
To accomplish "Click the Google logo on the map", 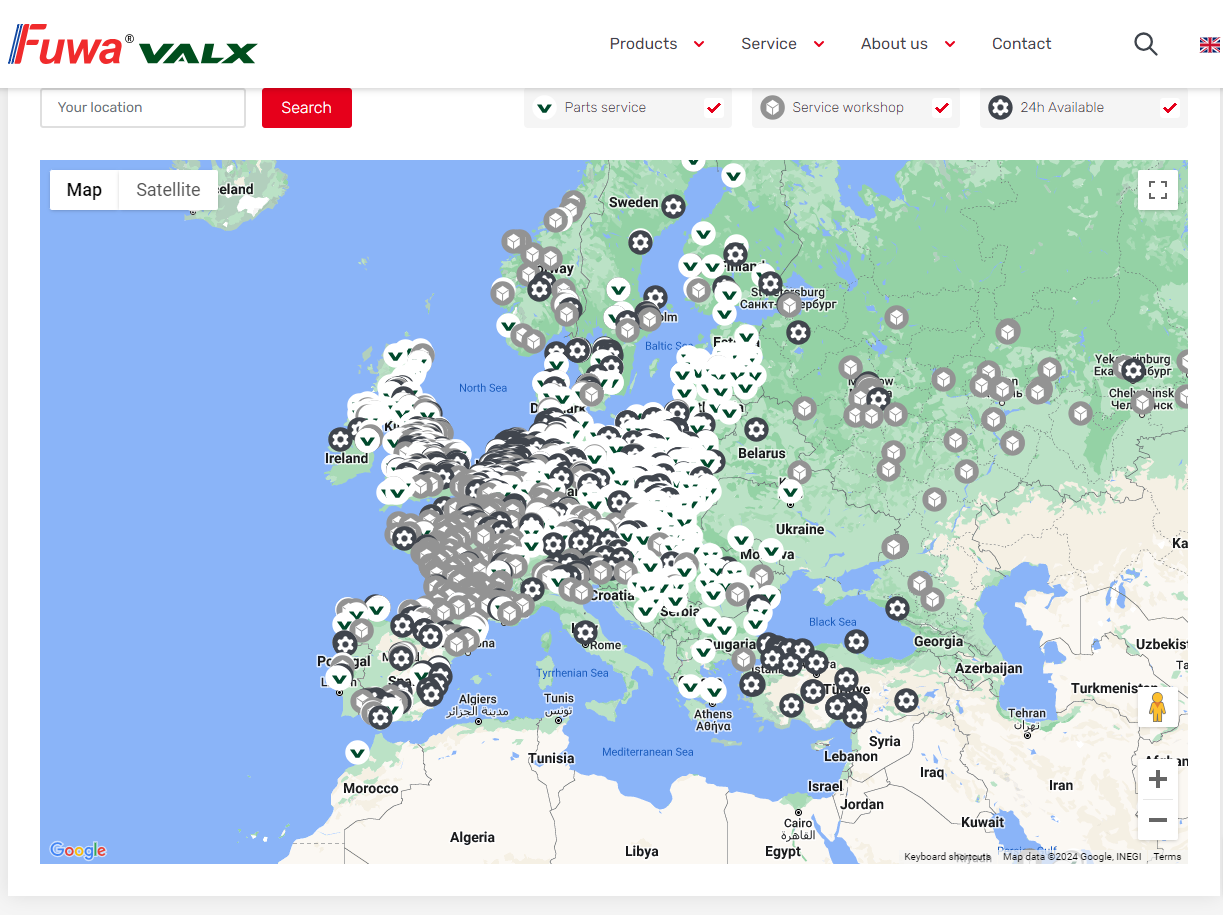I will pos(77,849).
